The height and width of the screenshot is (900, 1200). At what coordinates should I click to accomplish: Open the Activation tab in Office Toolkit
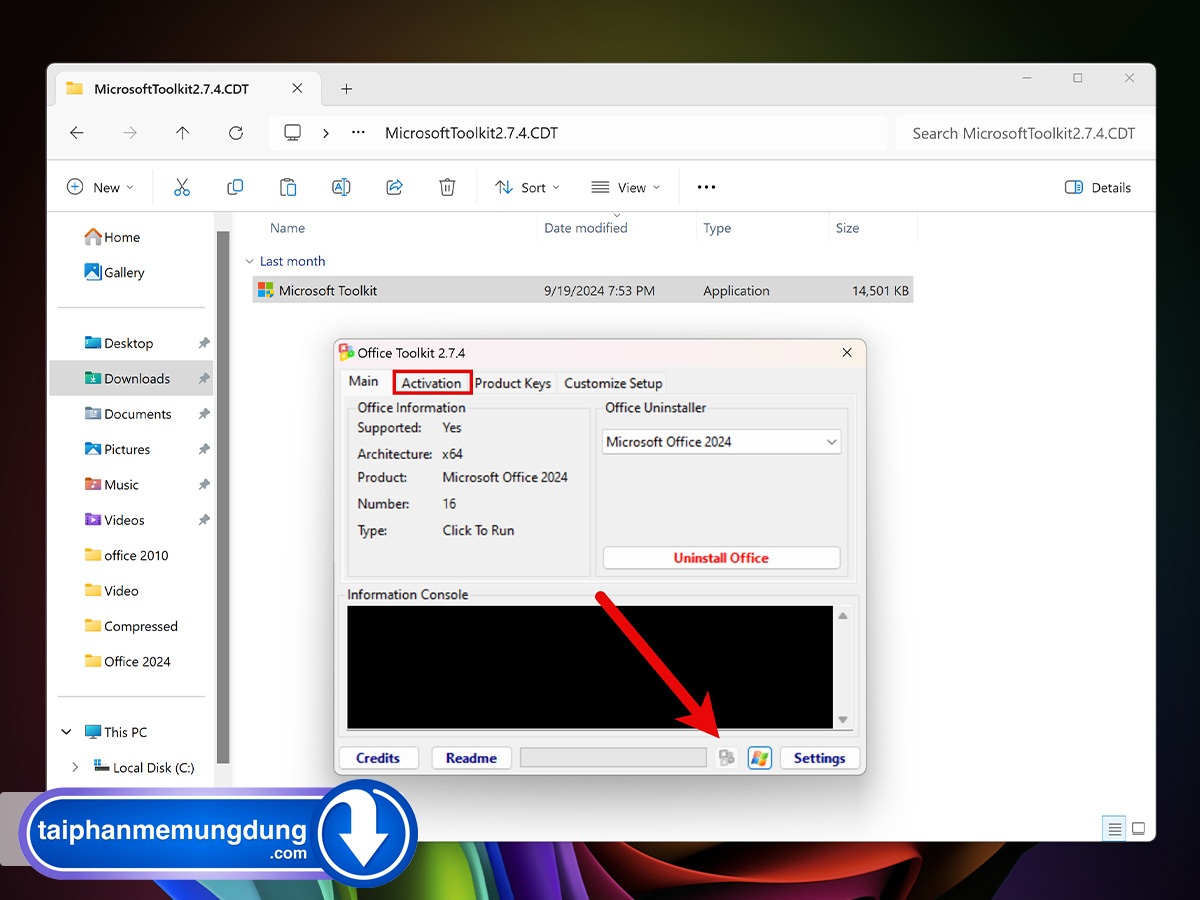(x=432, y=383)
